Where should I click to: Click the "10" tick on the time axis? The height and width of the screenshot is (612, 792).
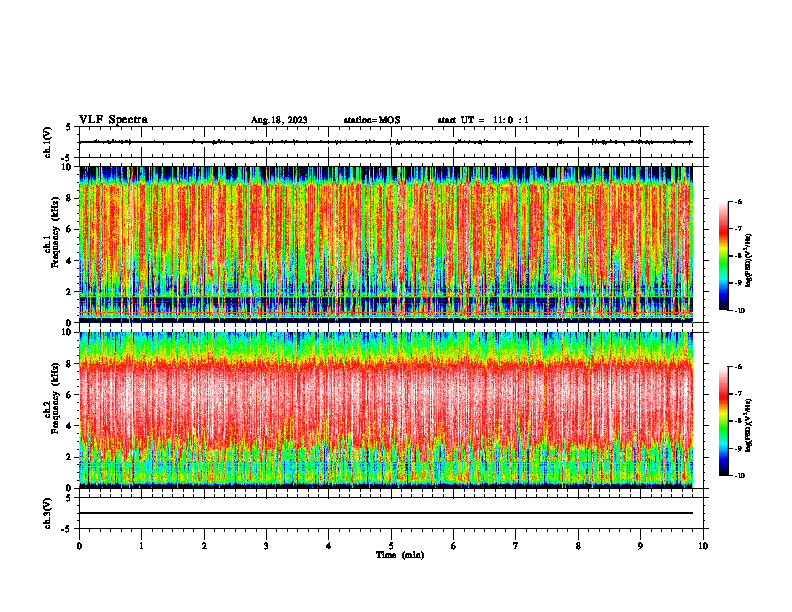[703, 546]
